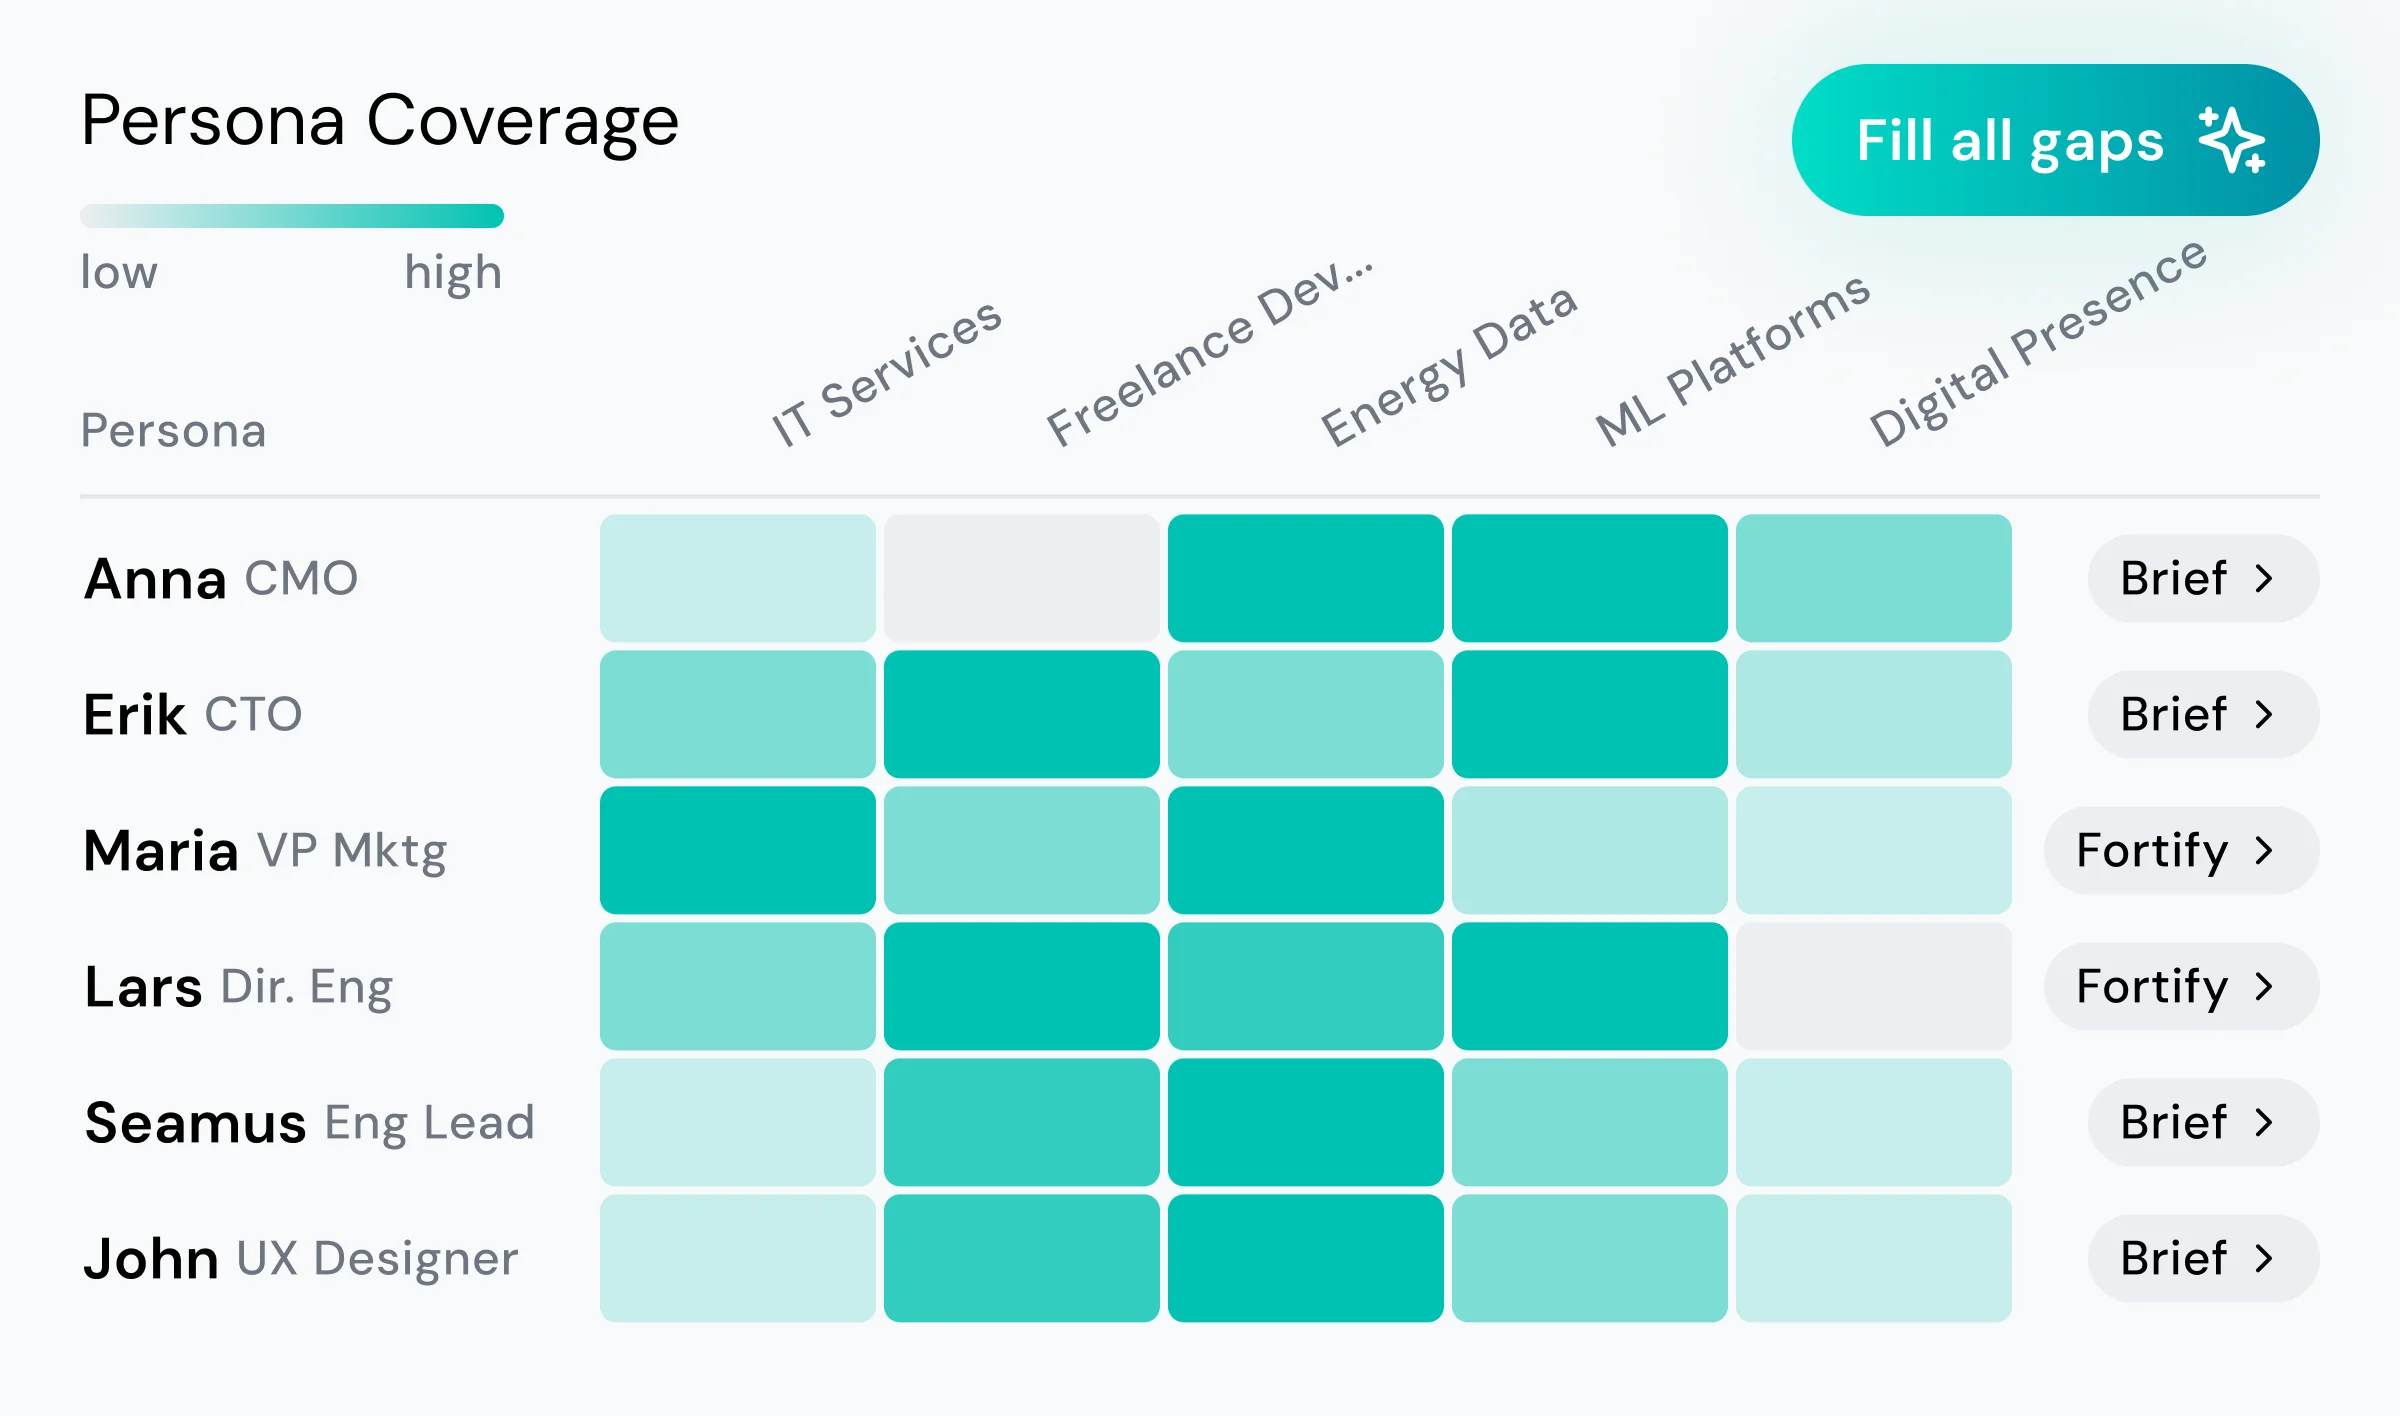Click the ML Platforms column header
The width and height of the screenshot is (2400, 1416).
tap(1732, 359)
